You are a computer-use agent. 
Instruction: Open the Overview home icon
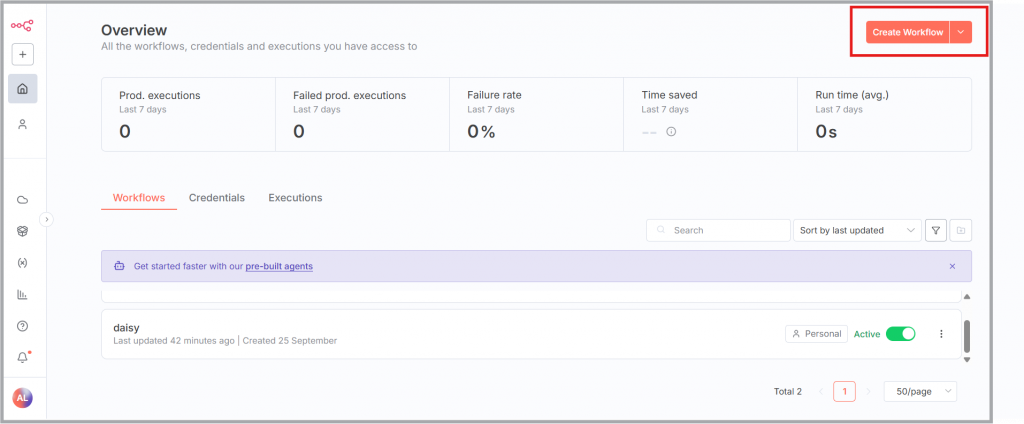[x=23, y=89]
